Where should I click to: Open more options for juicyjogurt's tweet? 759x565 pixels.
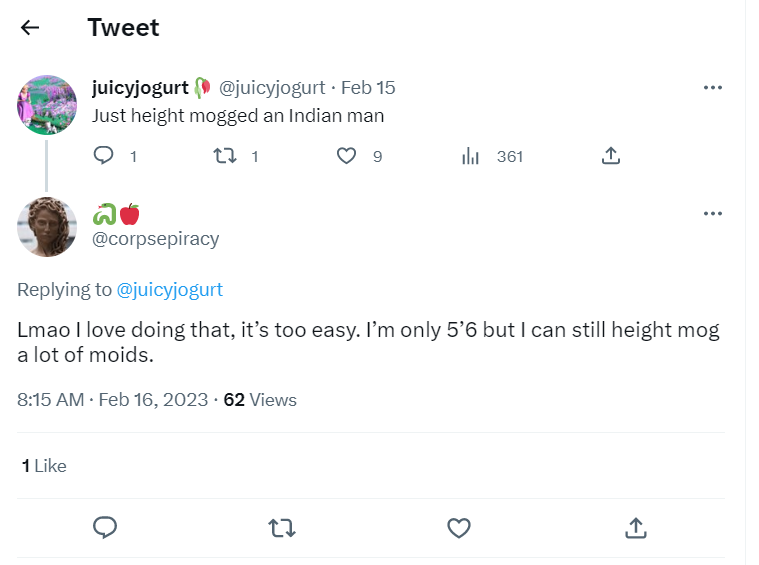pyautogui.click(x=713, y=88)
